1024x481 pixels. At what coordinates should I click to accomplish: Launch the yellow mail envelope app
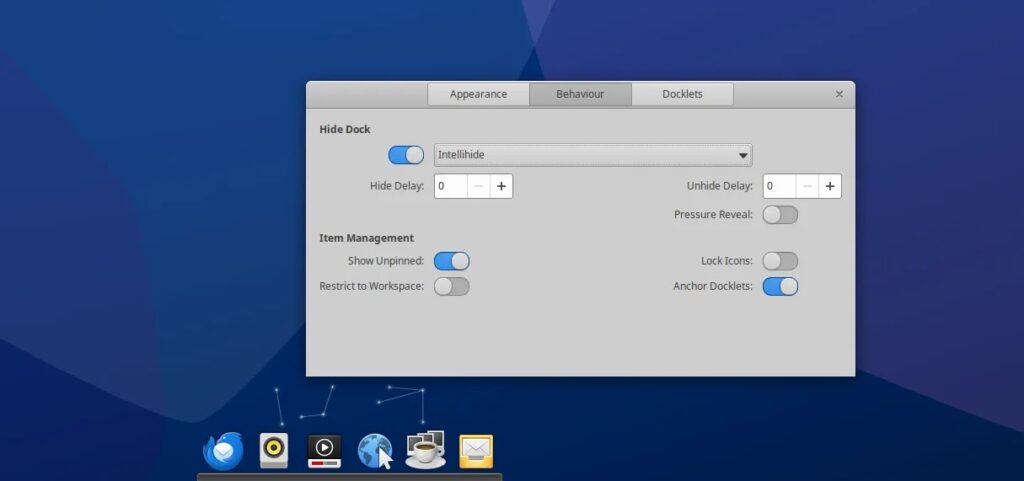(476, 450)
